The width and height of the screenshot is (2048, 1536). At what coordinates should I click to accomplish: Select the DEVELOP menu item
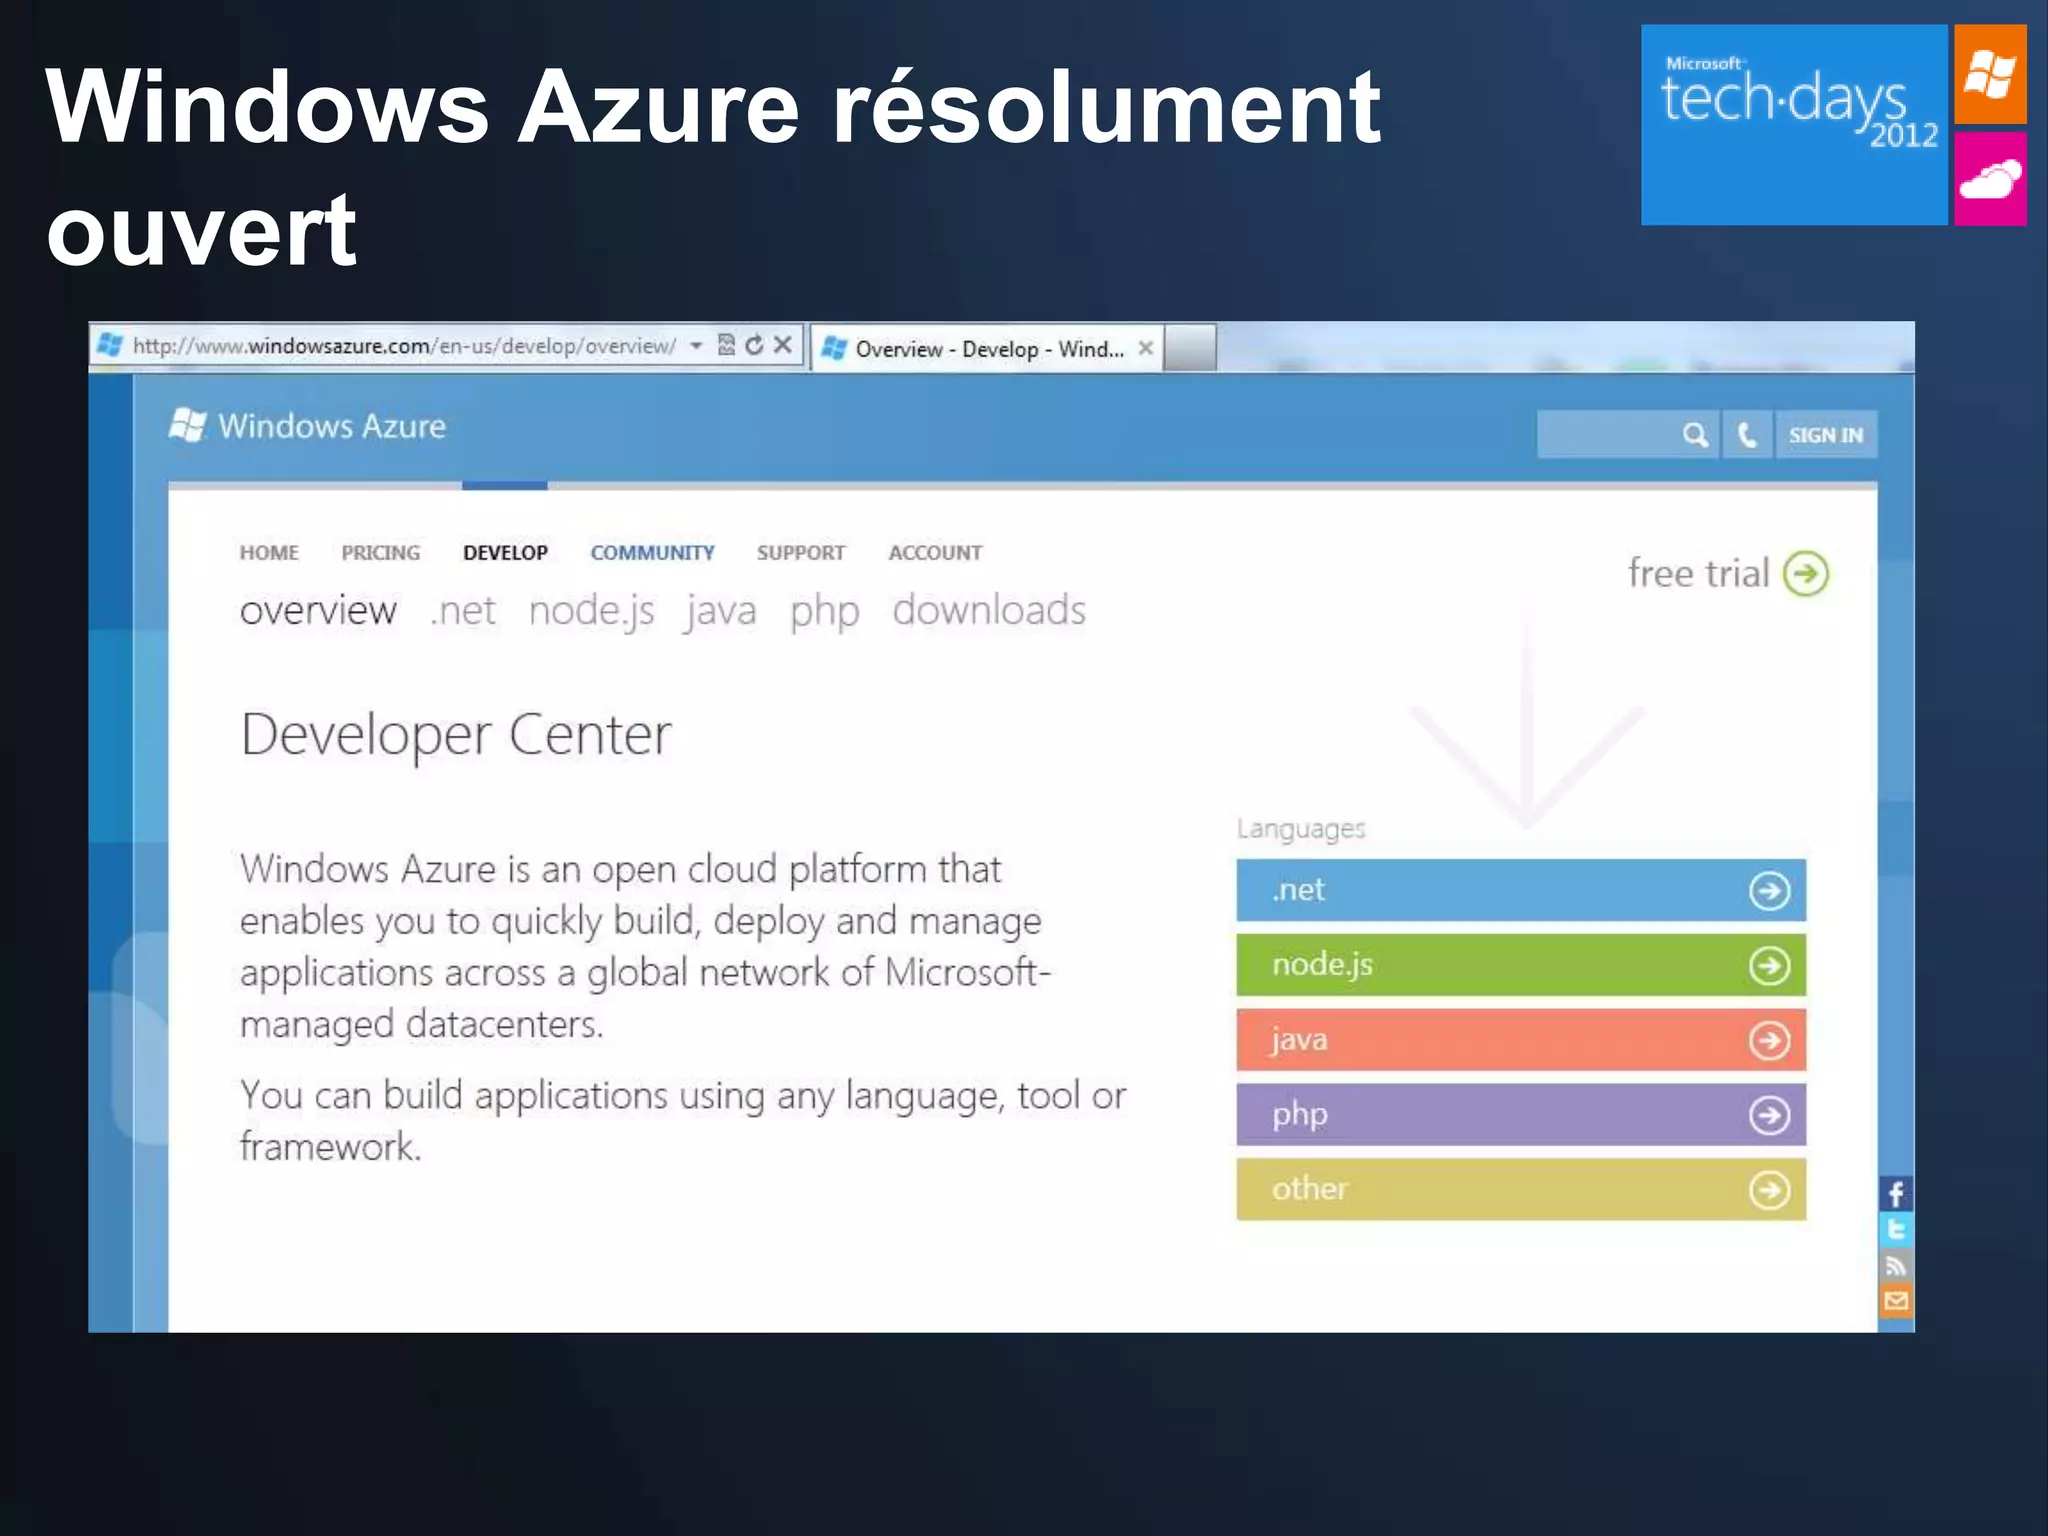[505, 553]
